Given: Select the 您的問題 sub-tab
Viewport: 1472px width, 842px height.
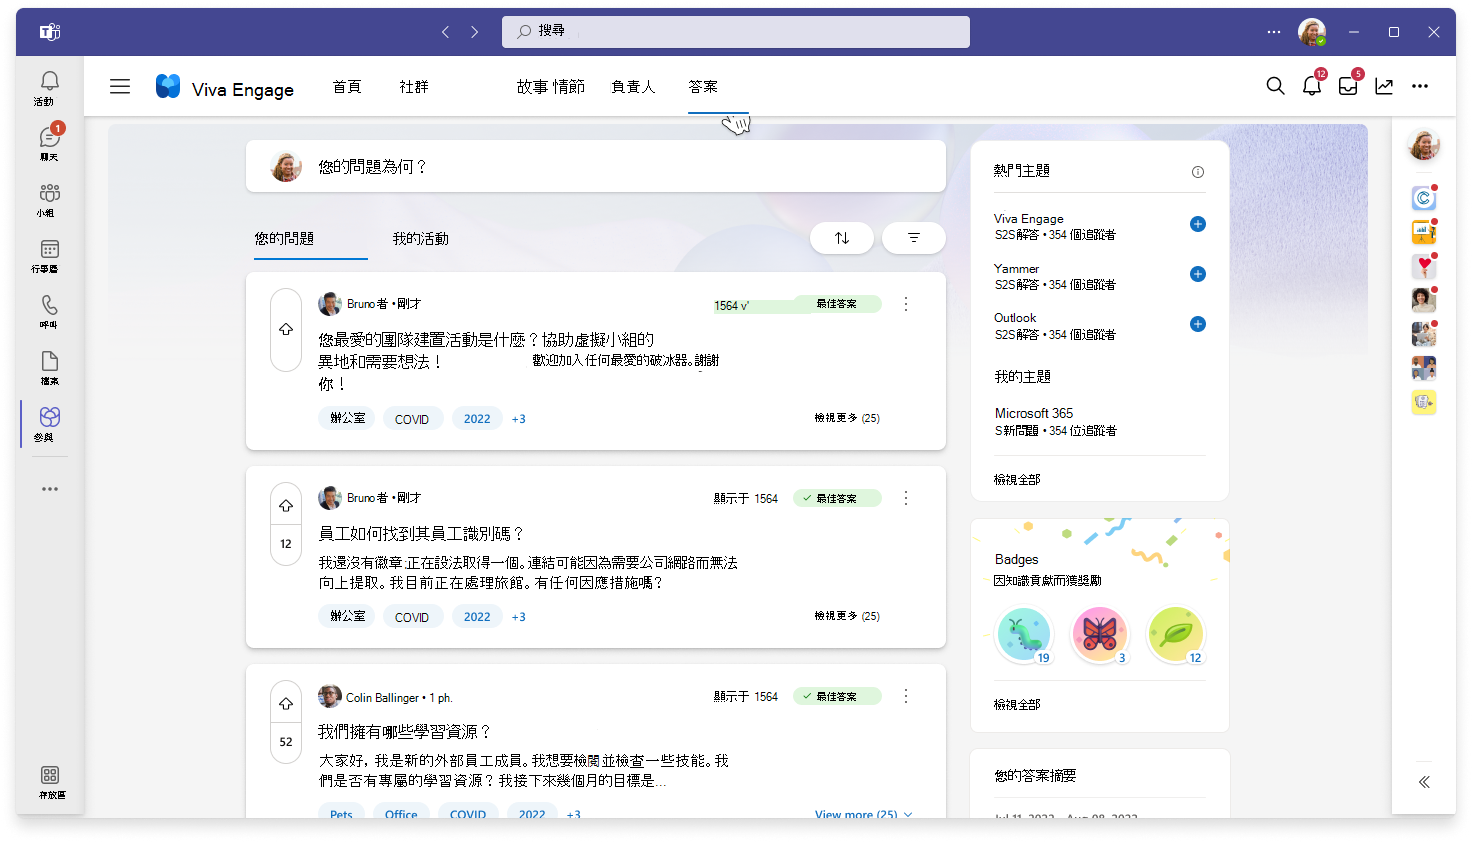Looking at the screenshot, I should point(284,239).
